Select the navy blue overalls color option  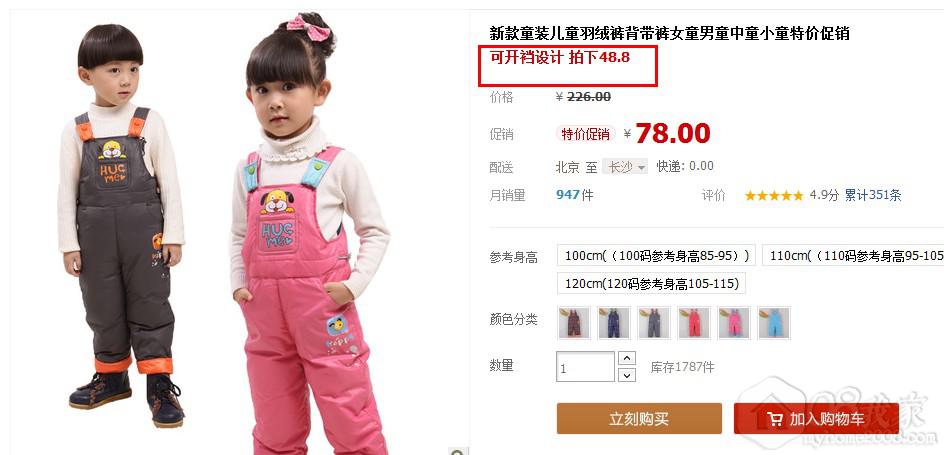pos(614,323)
